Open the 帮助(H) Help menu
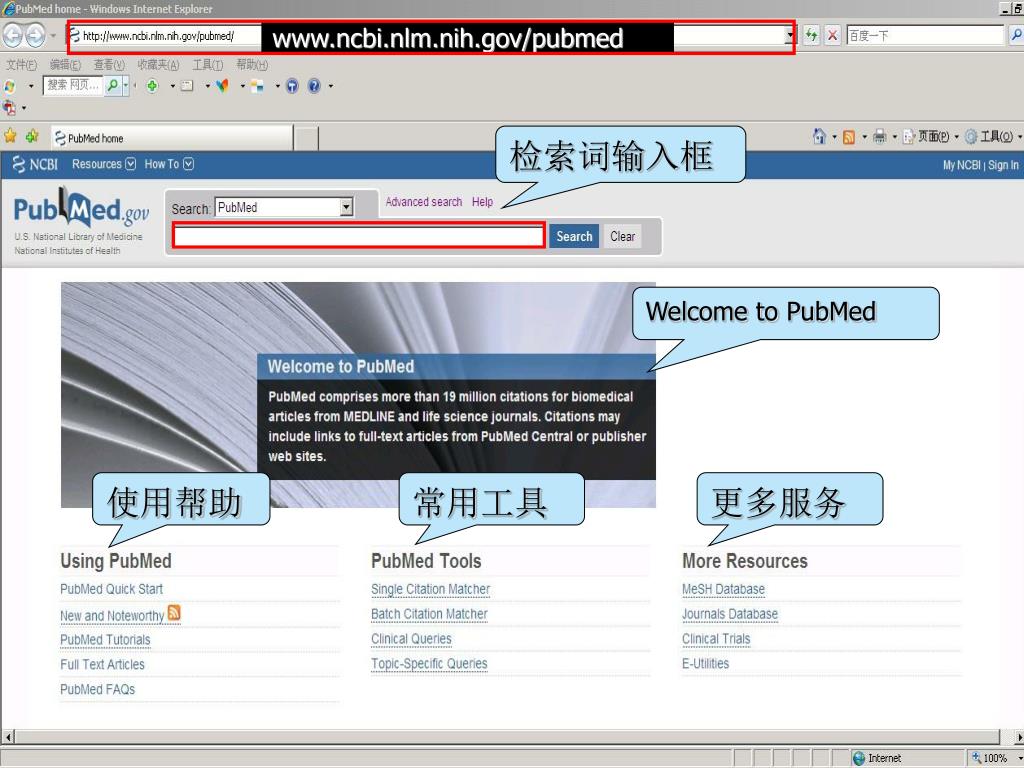Viewport: 1024px width, 768px height. 252,64
